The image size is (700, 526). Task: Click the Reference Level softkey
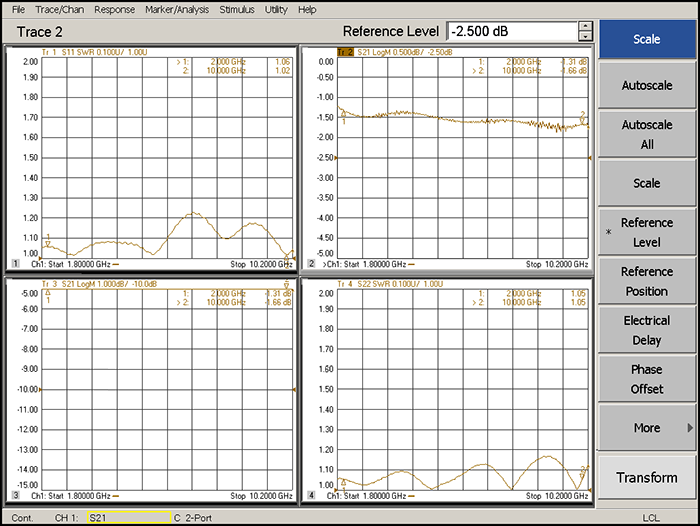(x=647, y=232)
